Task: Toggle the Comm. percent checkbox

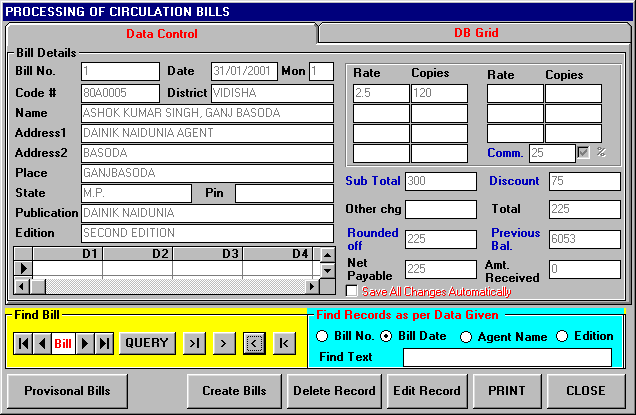Action: tap(585, 153)
